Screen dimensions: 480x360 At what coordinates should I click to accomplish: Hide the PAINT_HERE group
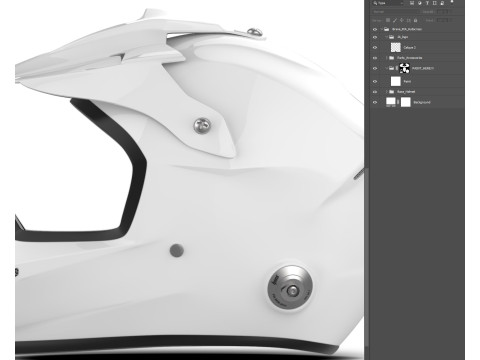[x=375, y=68]
